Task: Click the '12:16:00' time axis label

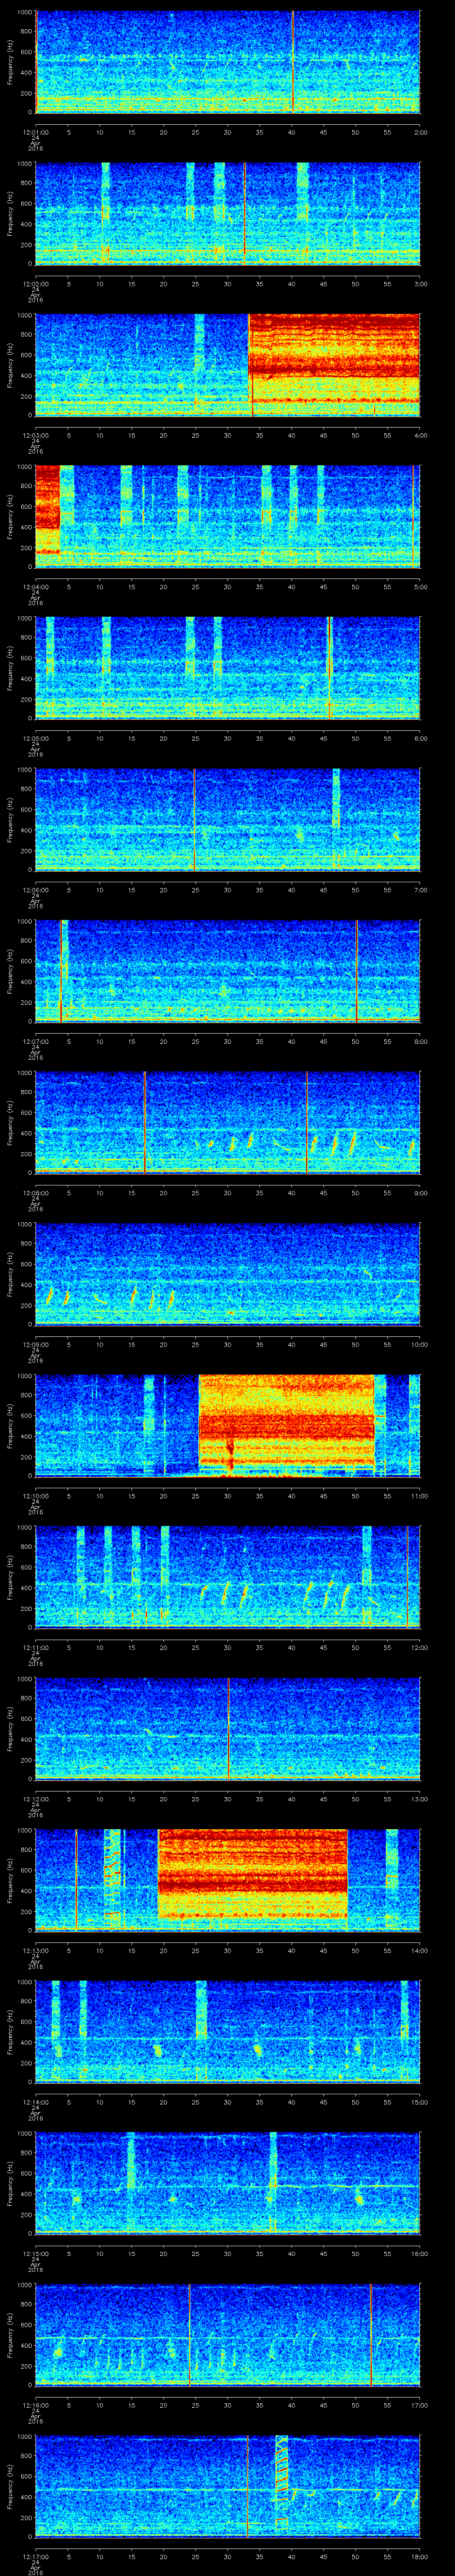Action: pos(35,2405)
